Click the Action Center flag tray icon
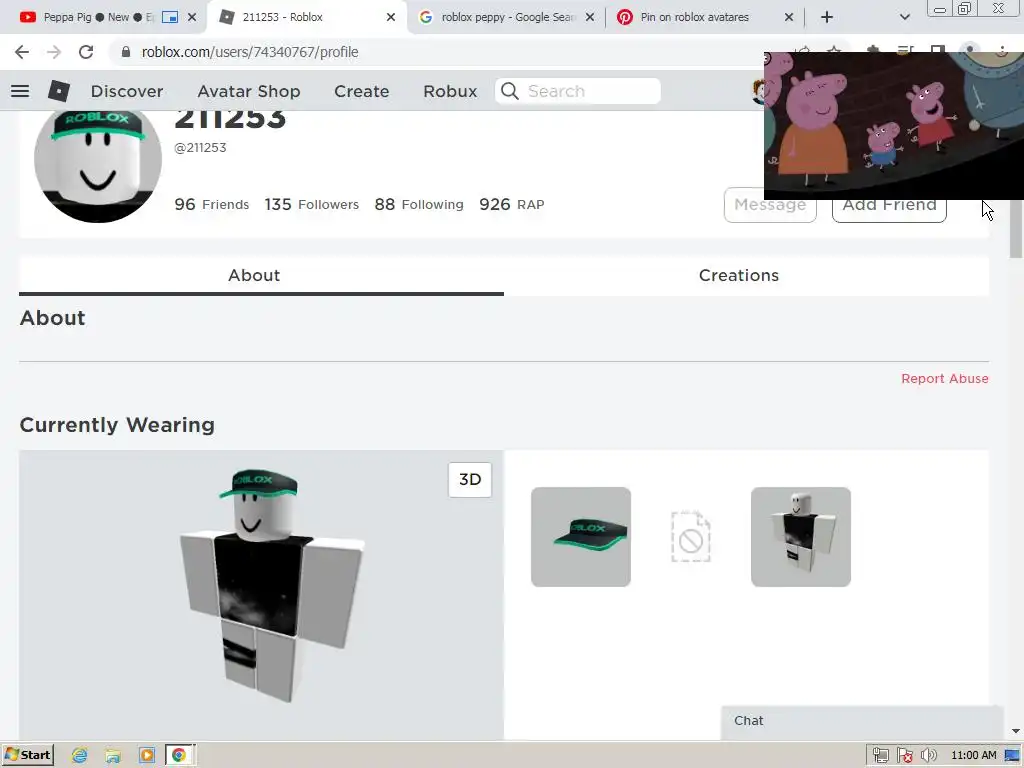Viewport: 1024px width, 768px height. 904,756
